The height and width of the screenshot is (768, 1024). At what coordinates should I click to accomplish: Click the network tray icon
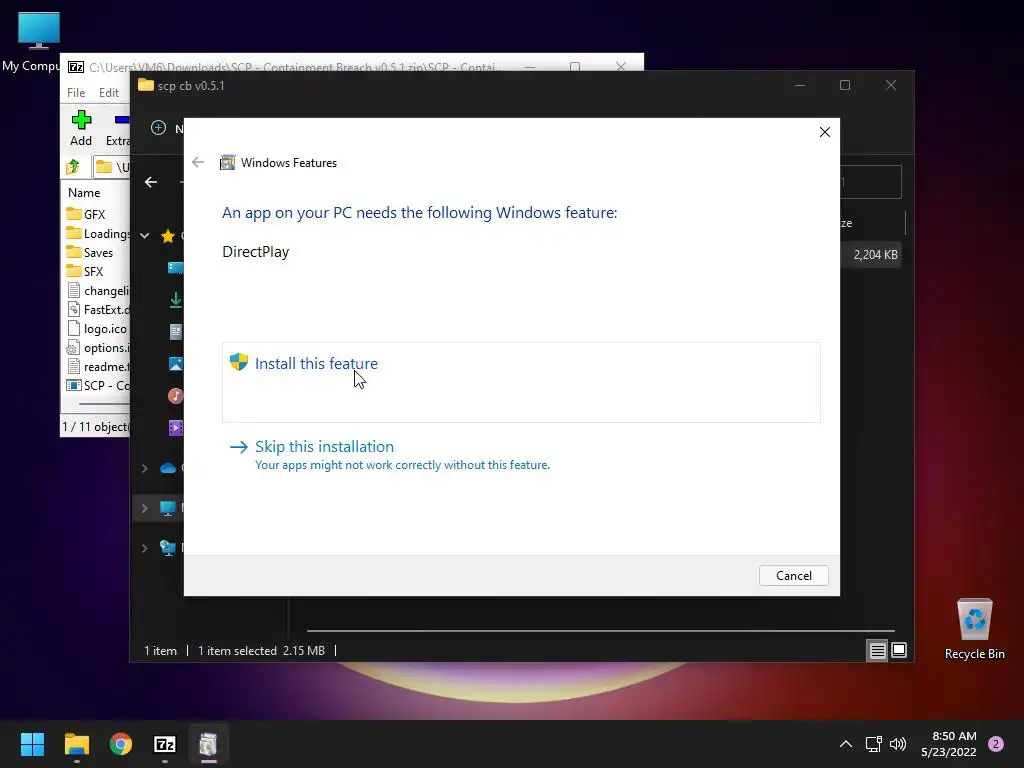[x=874, y=744]
